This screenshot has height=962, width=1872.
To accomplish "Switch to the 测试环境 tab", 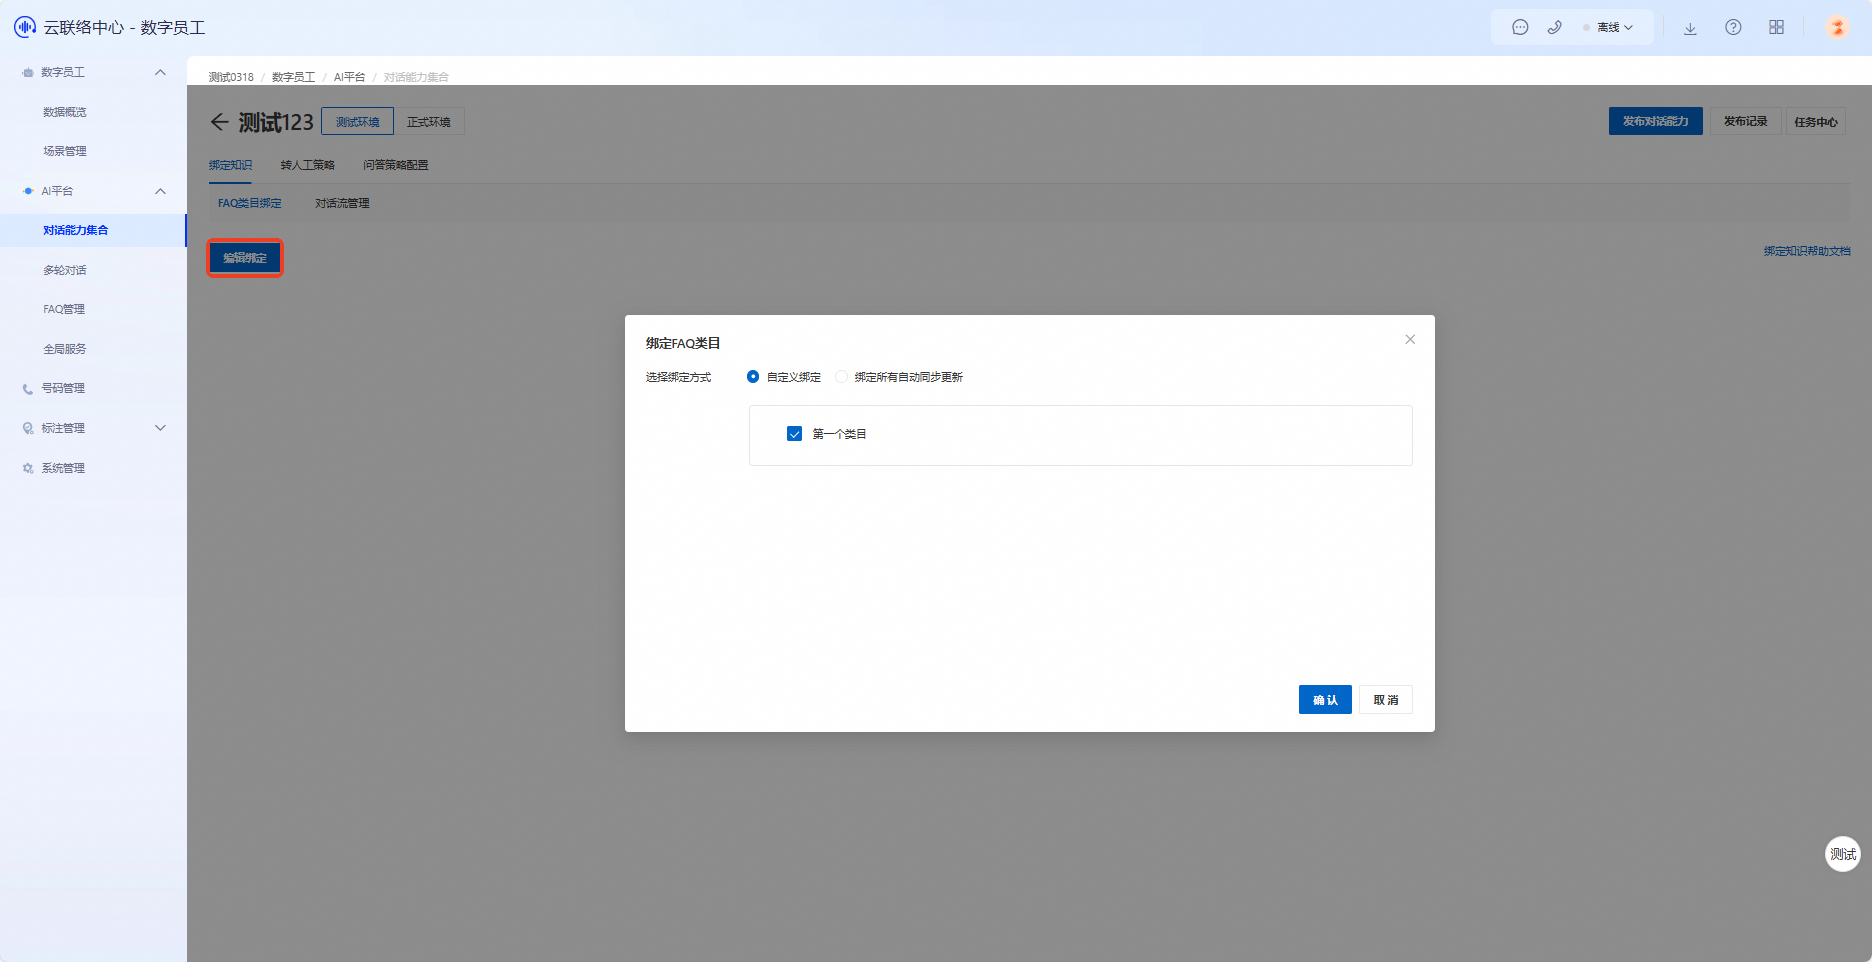I will pyautogui.click(x=357, y=122).
